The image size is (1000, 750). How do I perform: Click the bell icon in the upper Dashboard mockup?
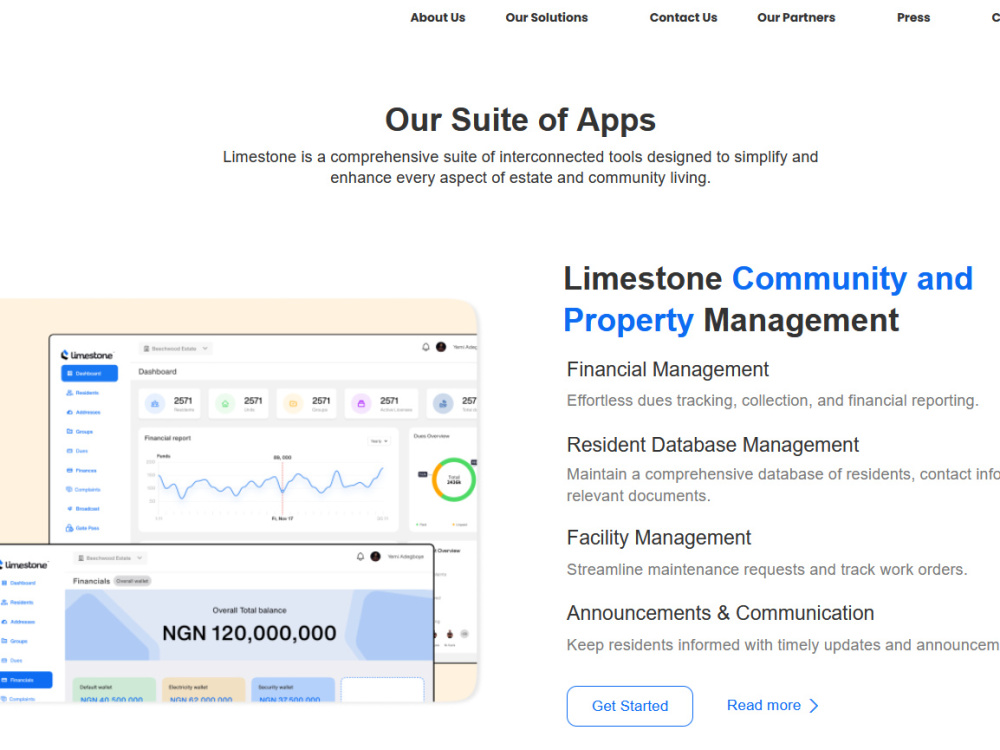point(425,347)
